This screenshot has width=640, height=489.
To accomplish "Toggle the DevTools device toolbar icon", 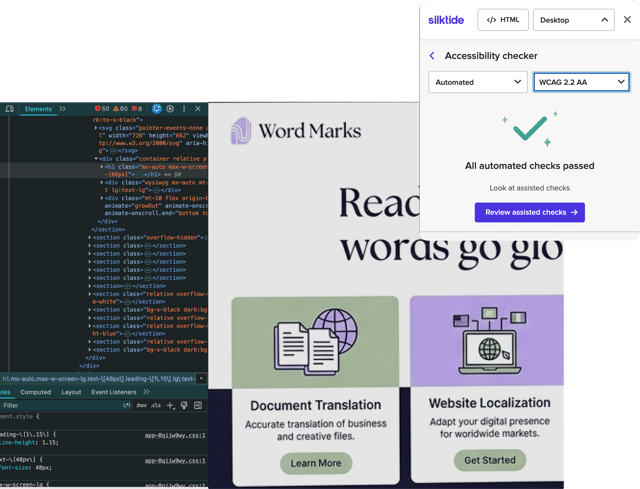I will tap(9, 109).
